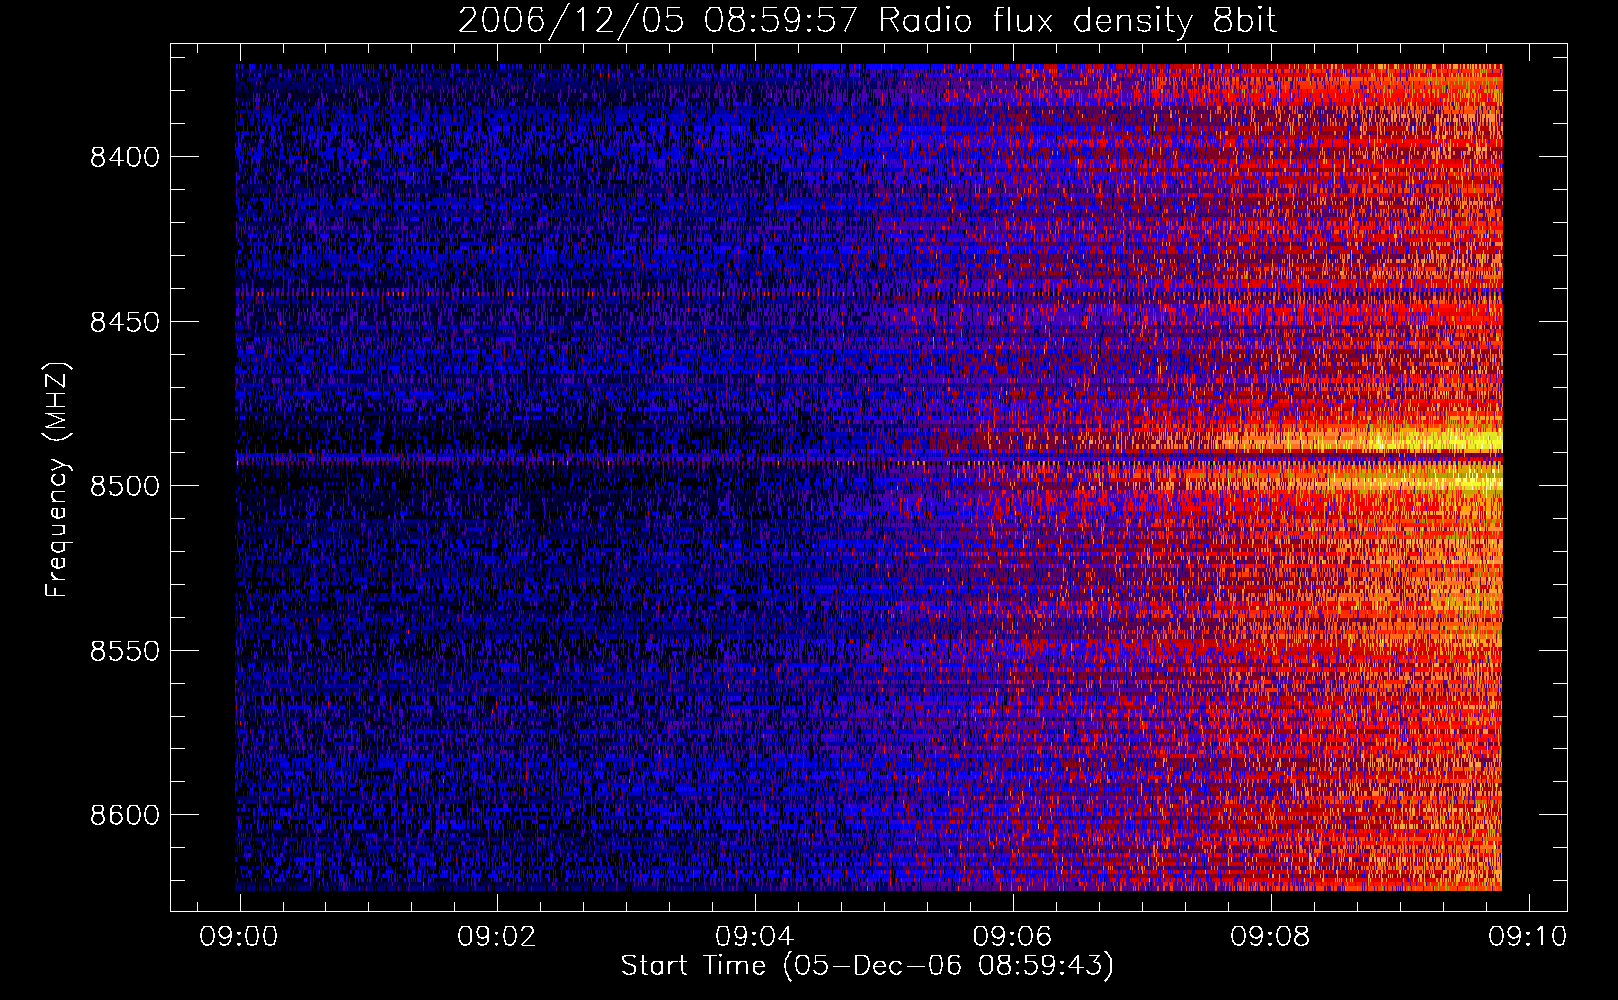Click the 8400 frequency tick label
Image resolution: width=1618 pixels, height=1000 pixels.
[125, 157]
